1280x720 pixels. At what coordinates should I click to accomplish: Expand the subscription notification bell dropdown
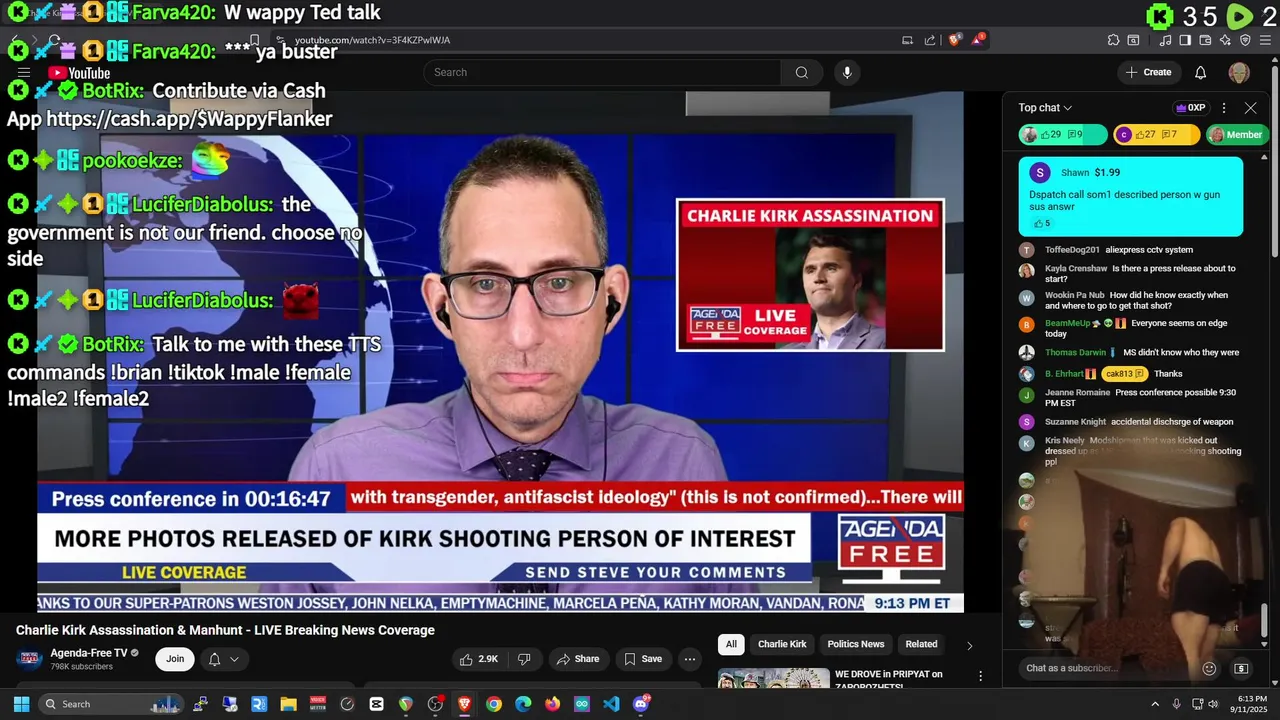point(223,659)
